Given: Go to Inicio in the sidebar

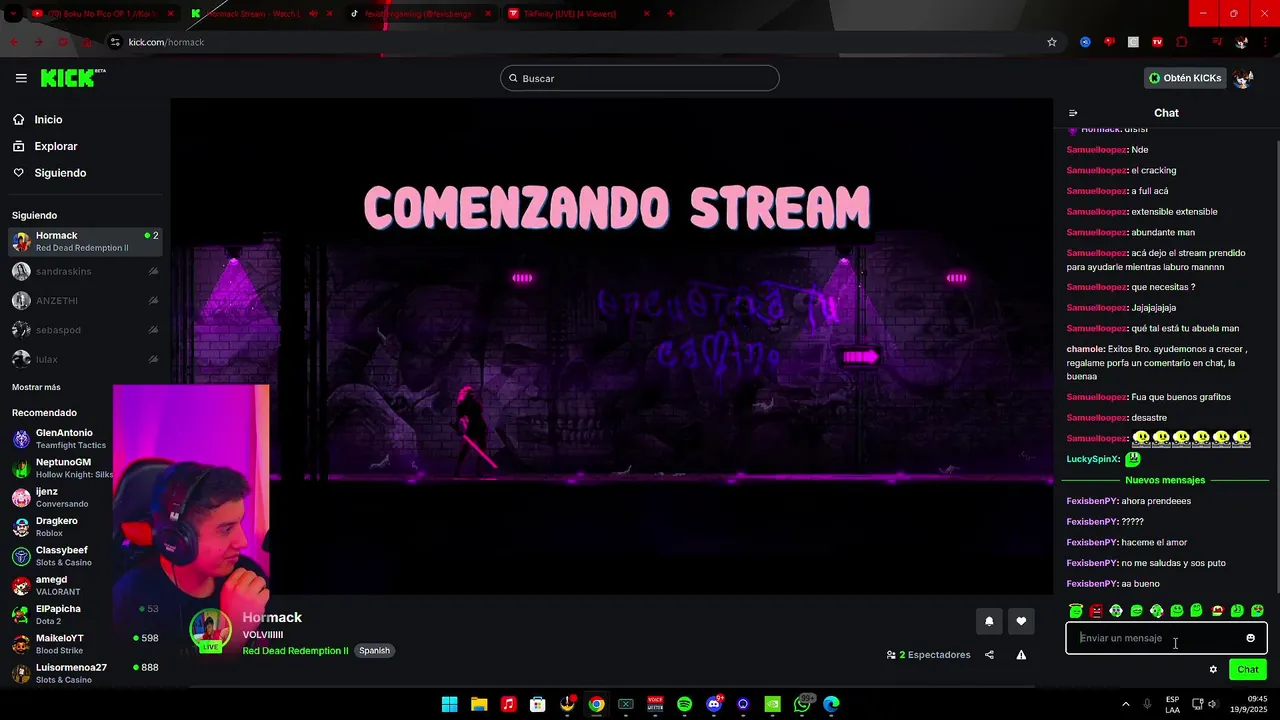Looking at the screenshot, I should click(x=48, y=119).
